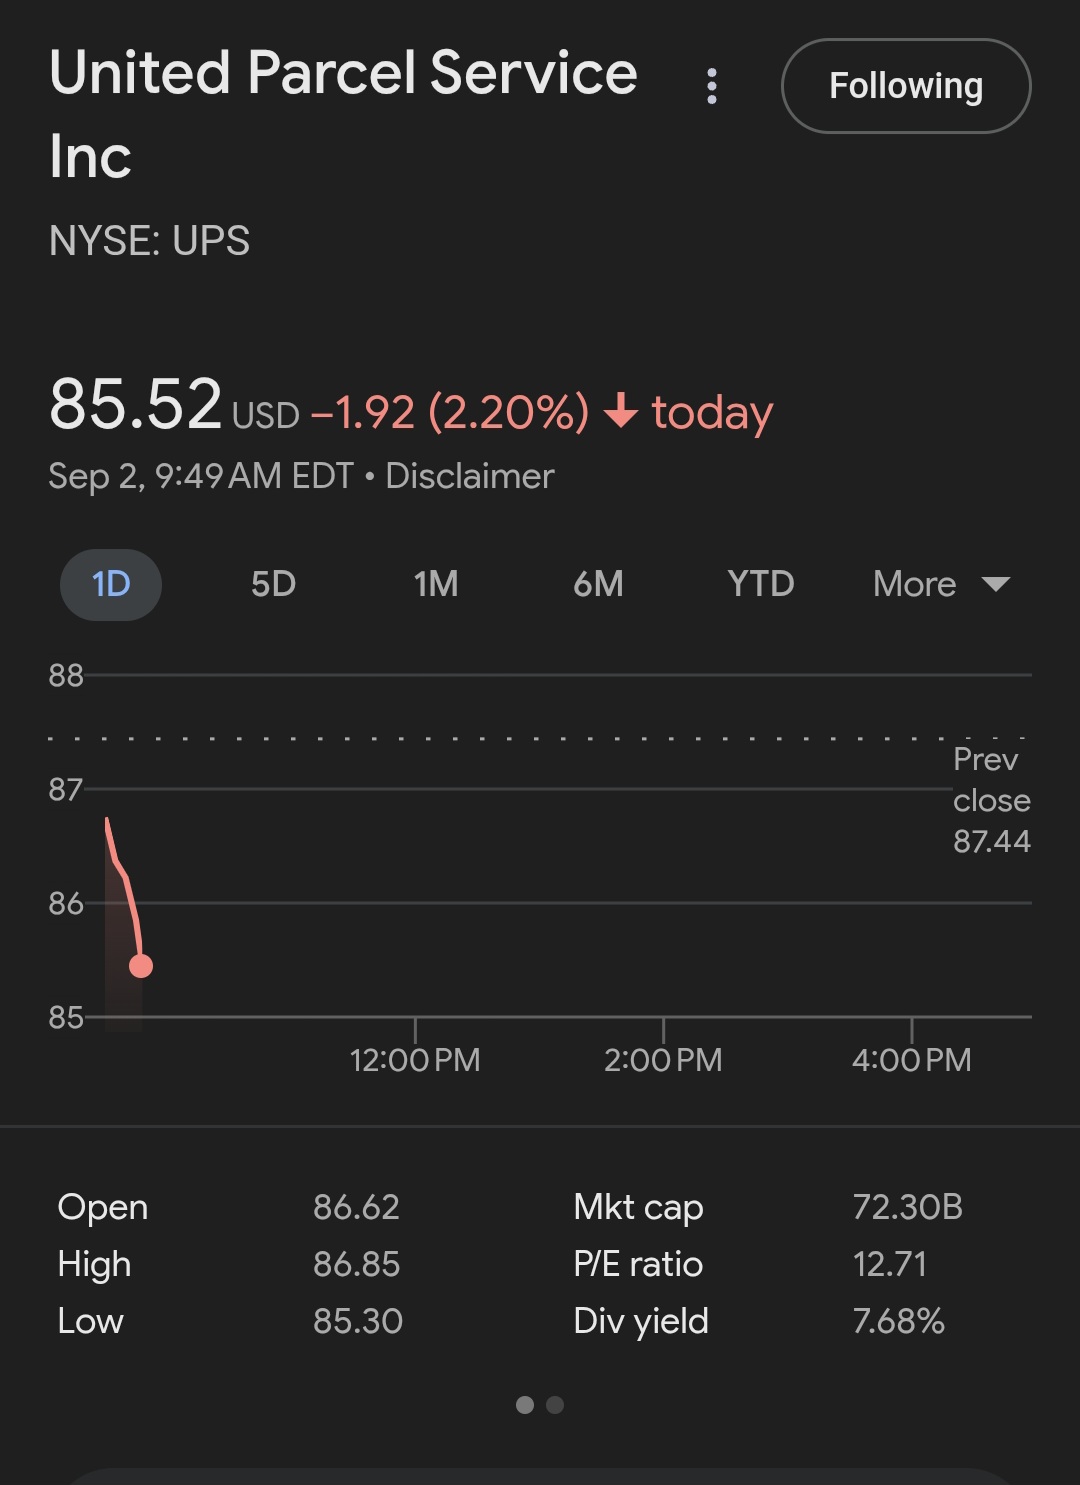Tap the 12:00 PM time axis marker
The image size is (1080, 1485).
tap(415, 1059)
